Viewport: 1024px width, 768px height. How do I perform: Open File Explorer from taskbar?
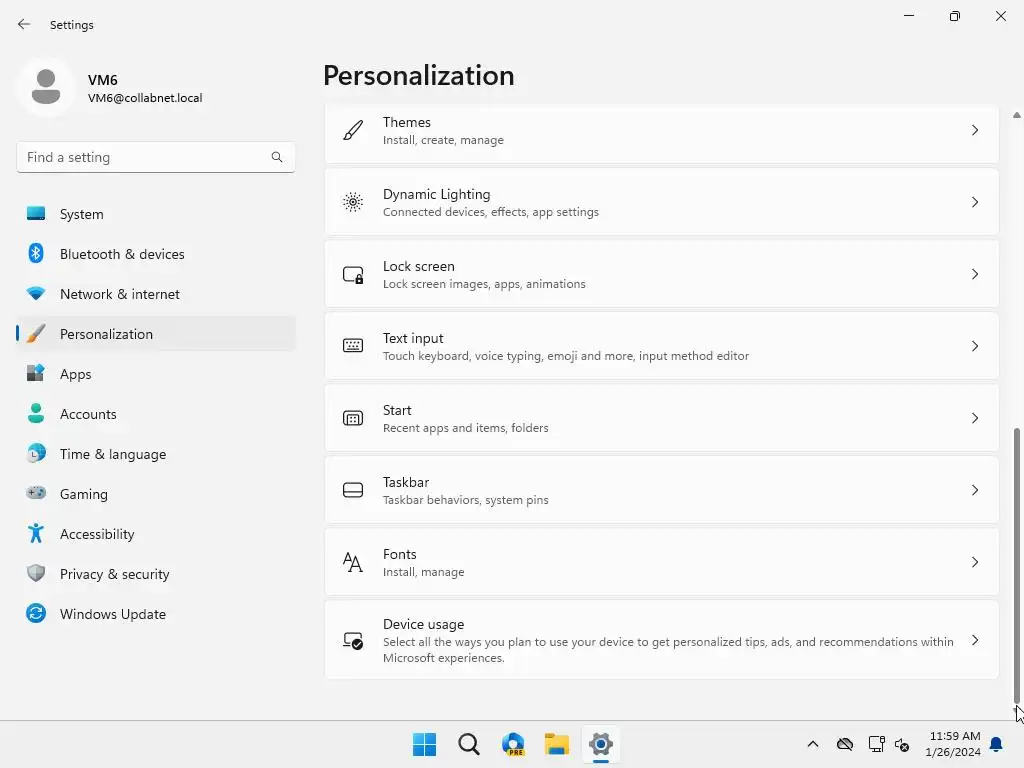557,744
